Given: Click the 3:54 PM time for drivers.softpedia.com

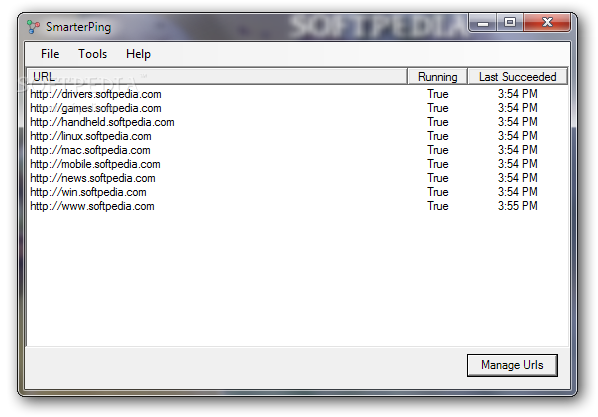Looking at the screenshot, I should 518,94.
